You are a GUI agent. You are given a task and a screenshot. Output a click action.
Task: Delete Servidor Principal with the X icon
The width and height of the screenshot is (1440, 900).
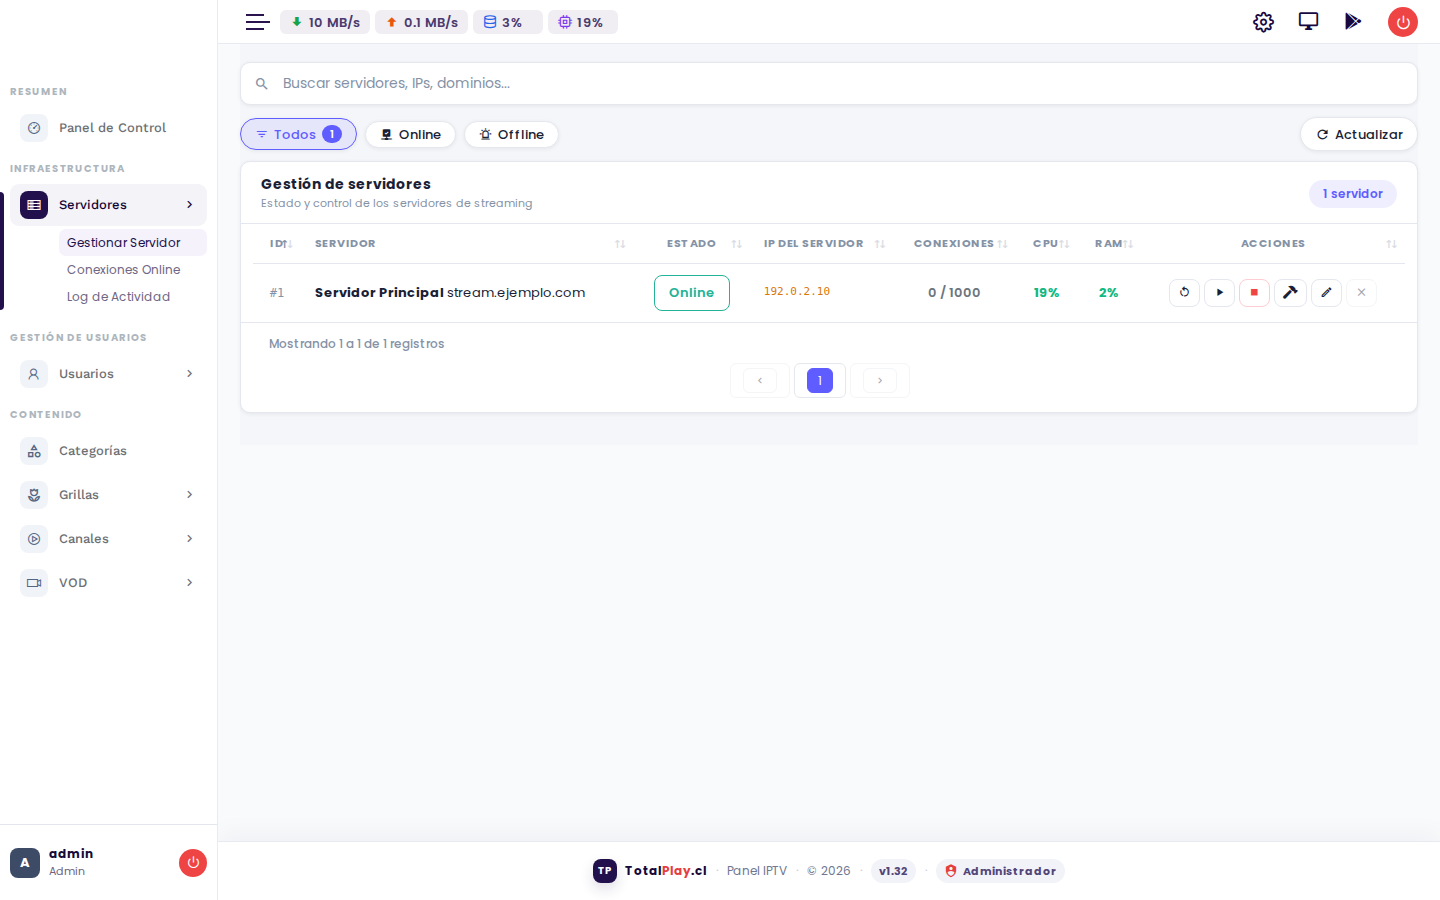pyautogui.click(x=1361, y=292)
